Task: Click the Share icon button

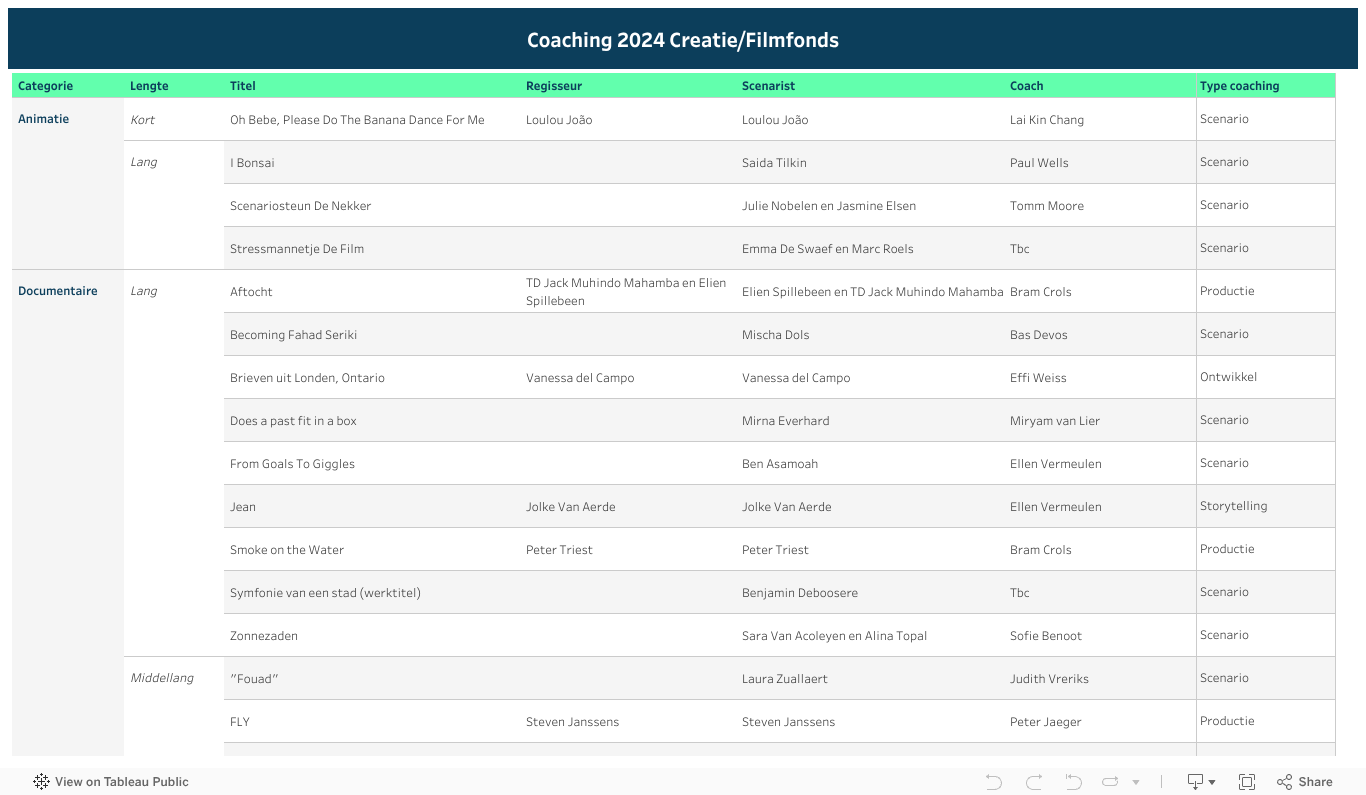Action: (x=1305, y=782)
